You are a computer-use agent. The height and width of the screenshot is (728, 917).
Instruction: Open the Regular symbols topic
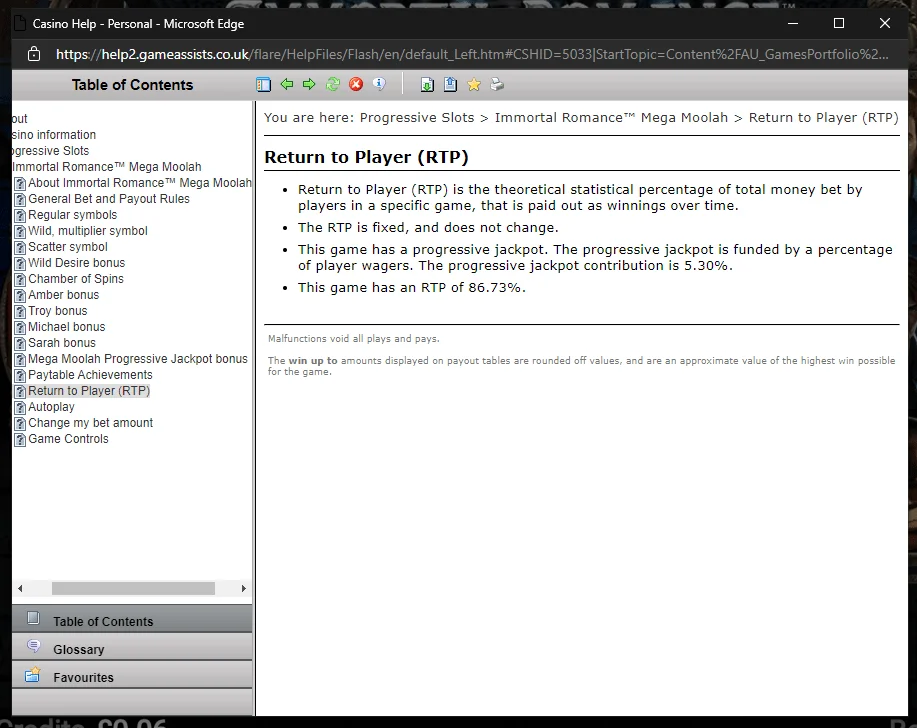(73, 215)
